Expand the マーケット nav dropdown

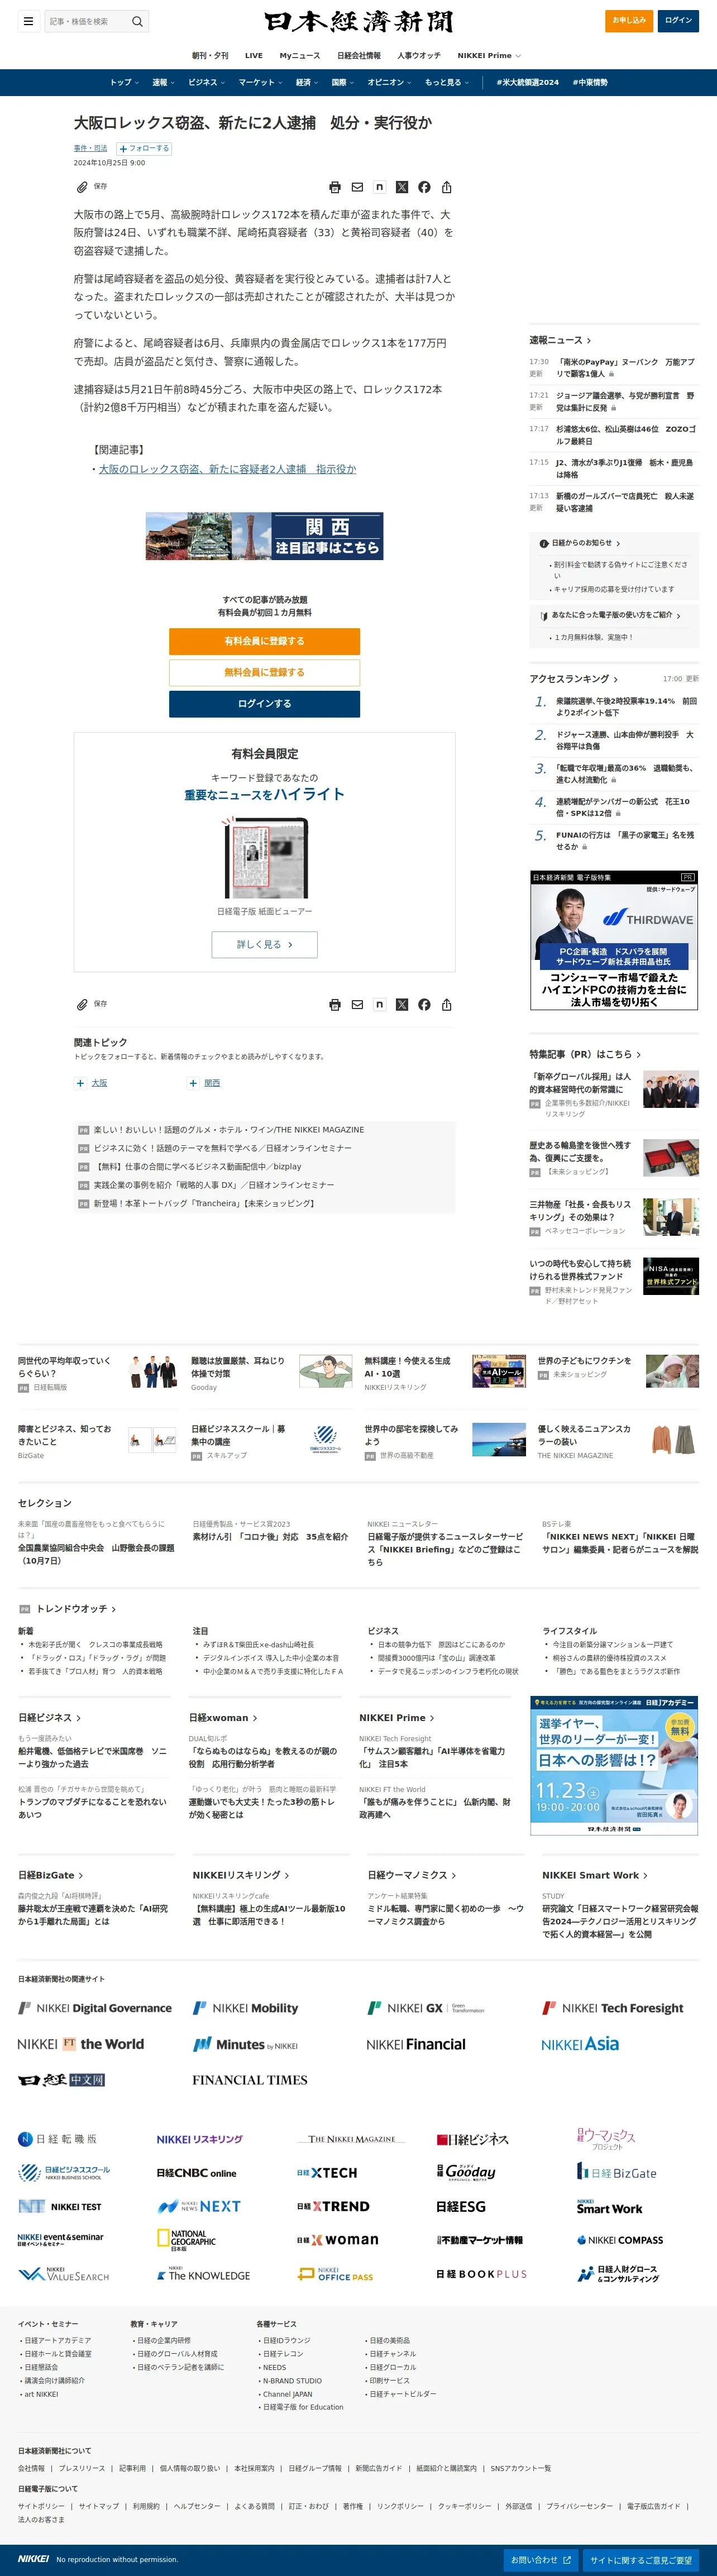(x=261, y=83)
